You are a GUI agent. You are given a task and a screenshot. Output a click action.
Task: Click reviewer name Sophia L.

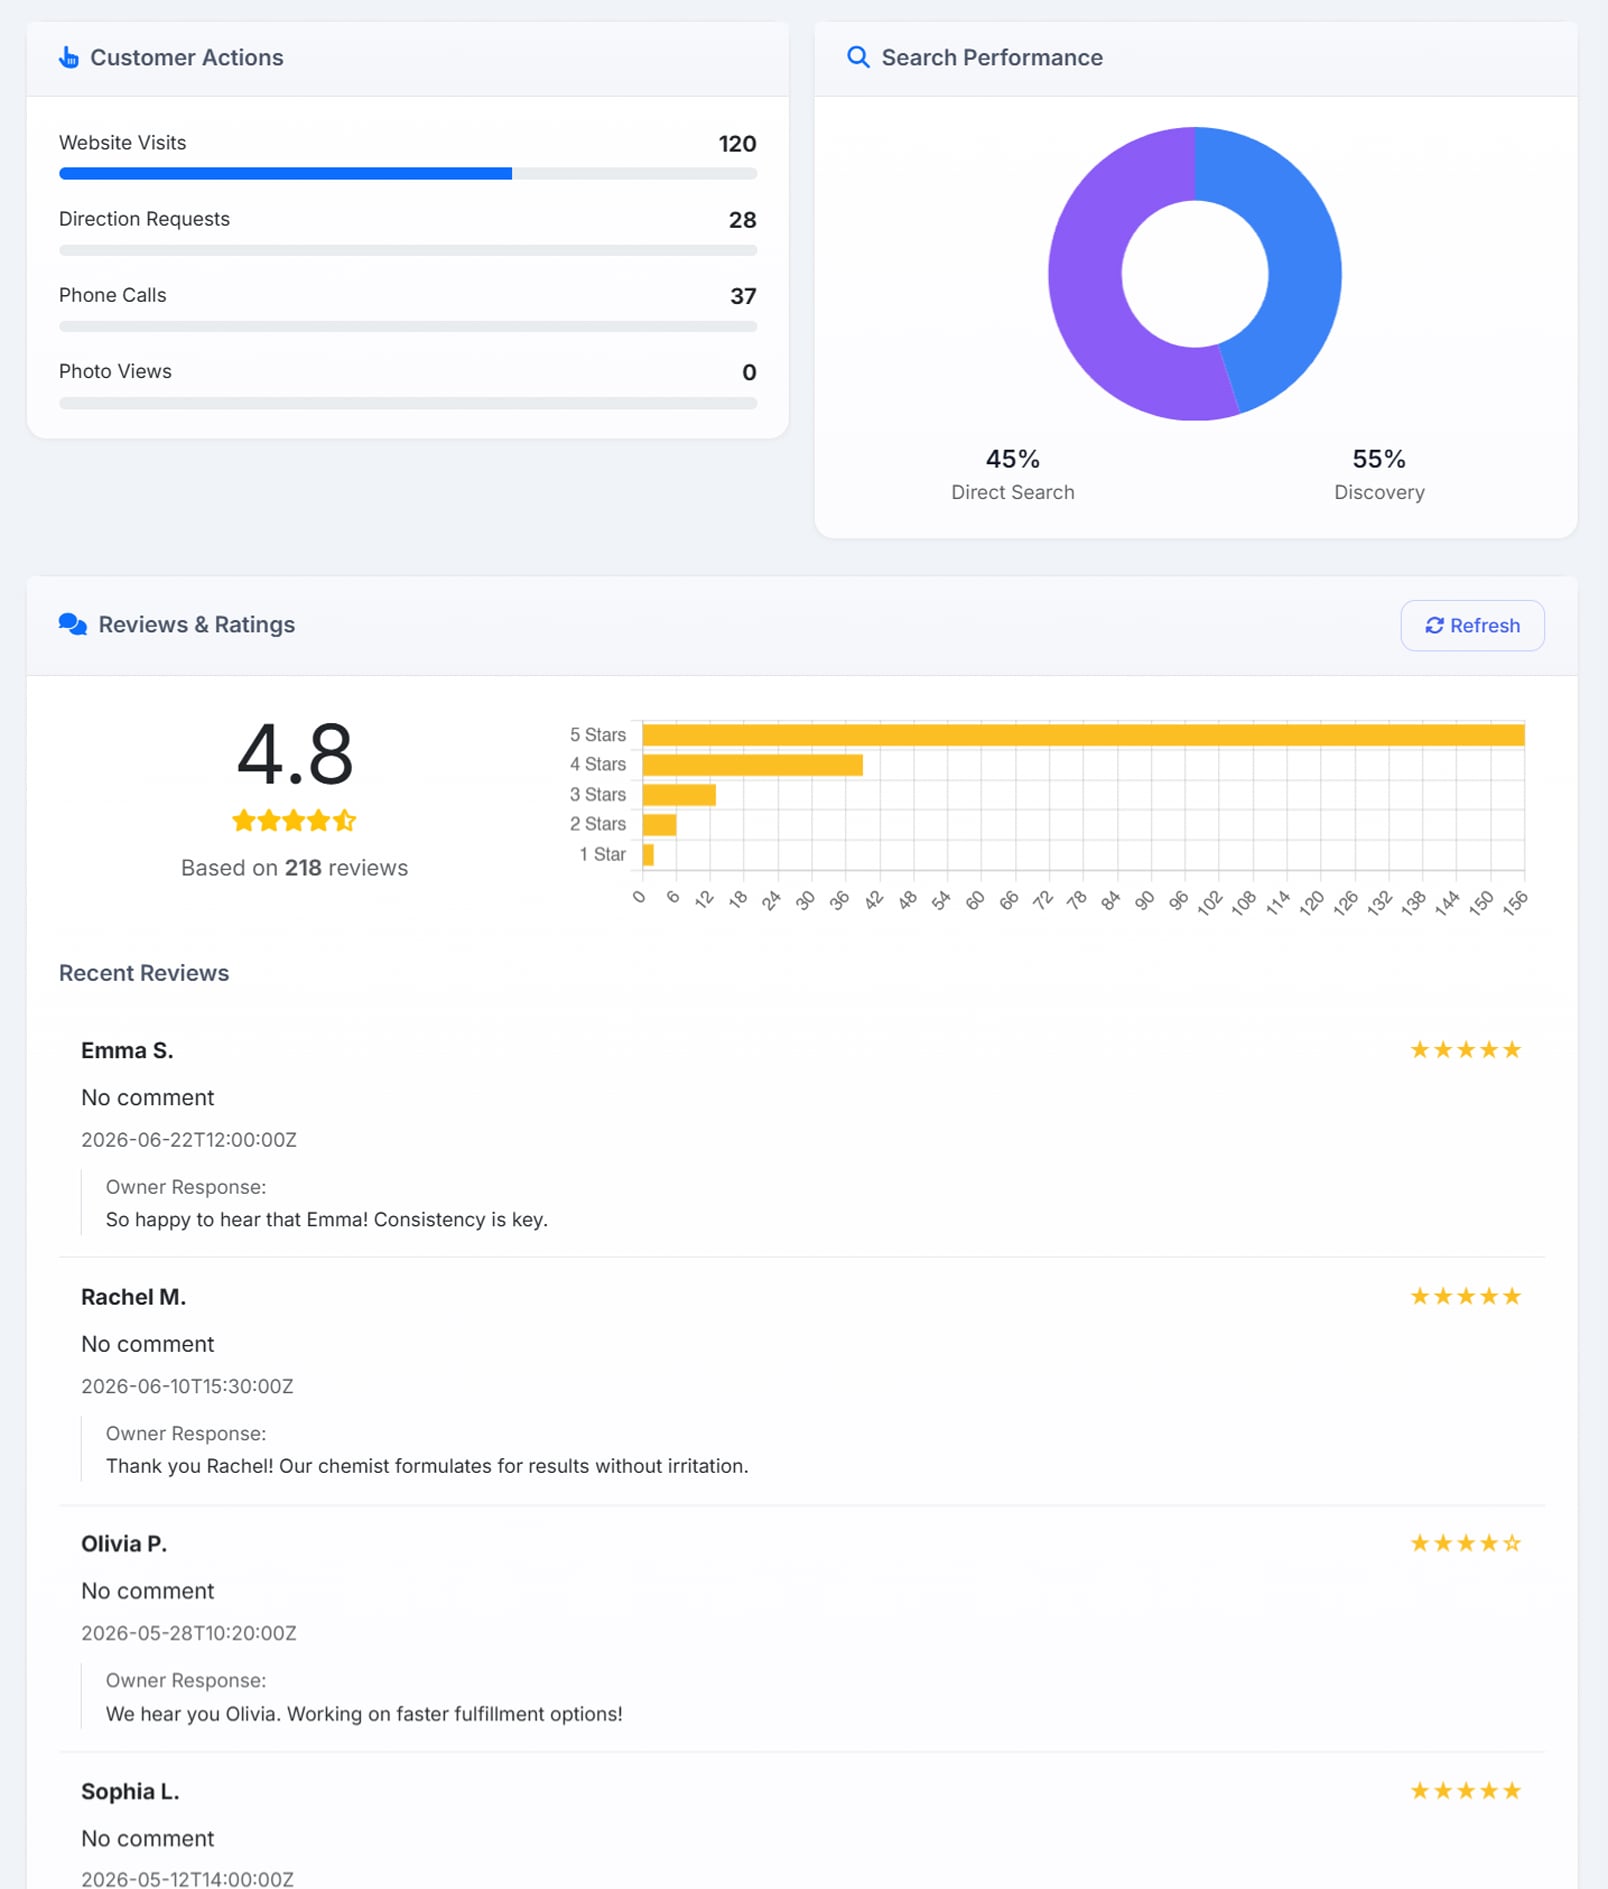click(130, 1792)
